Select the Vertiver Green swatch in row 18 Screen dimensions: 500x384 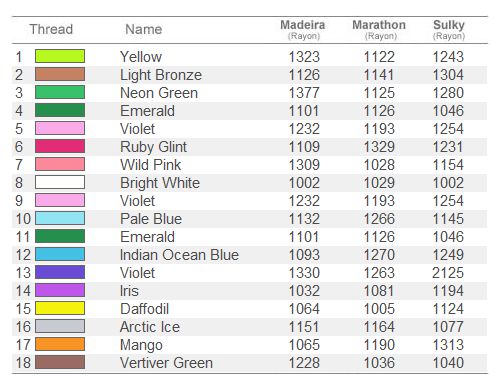pos(60,362)
